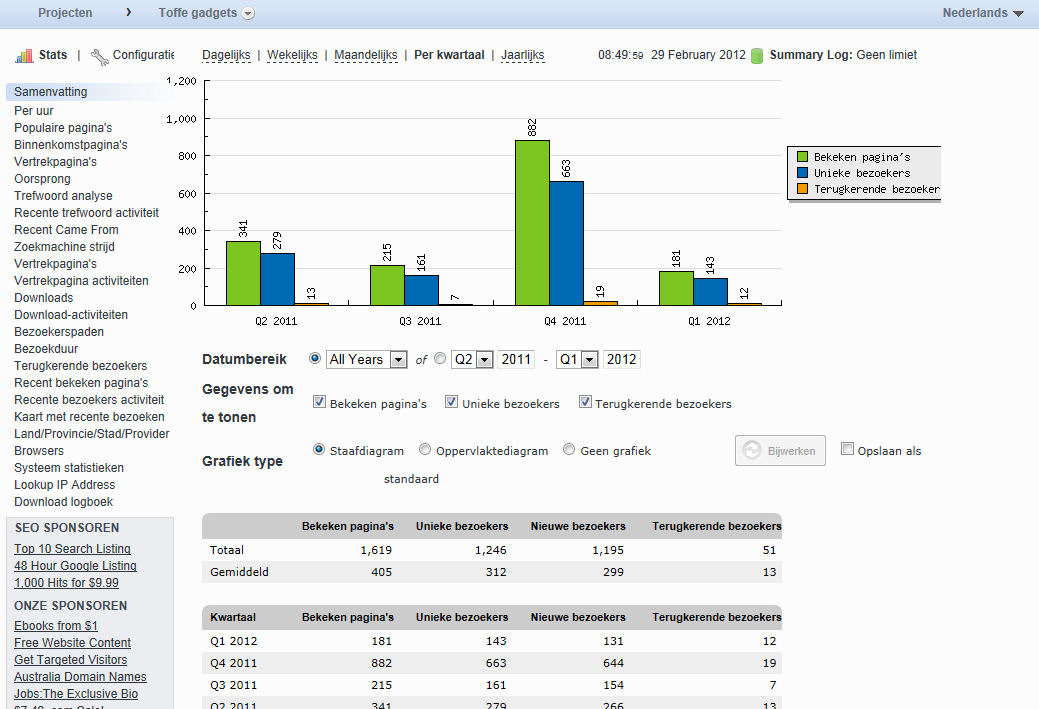The width and height of the screenshot is (1039, 709).
Task: Open Per uur in the sidebar
Action: (x=34, y=111)
